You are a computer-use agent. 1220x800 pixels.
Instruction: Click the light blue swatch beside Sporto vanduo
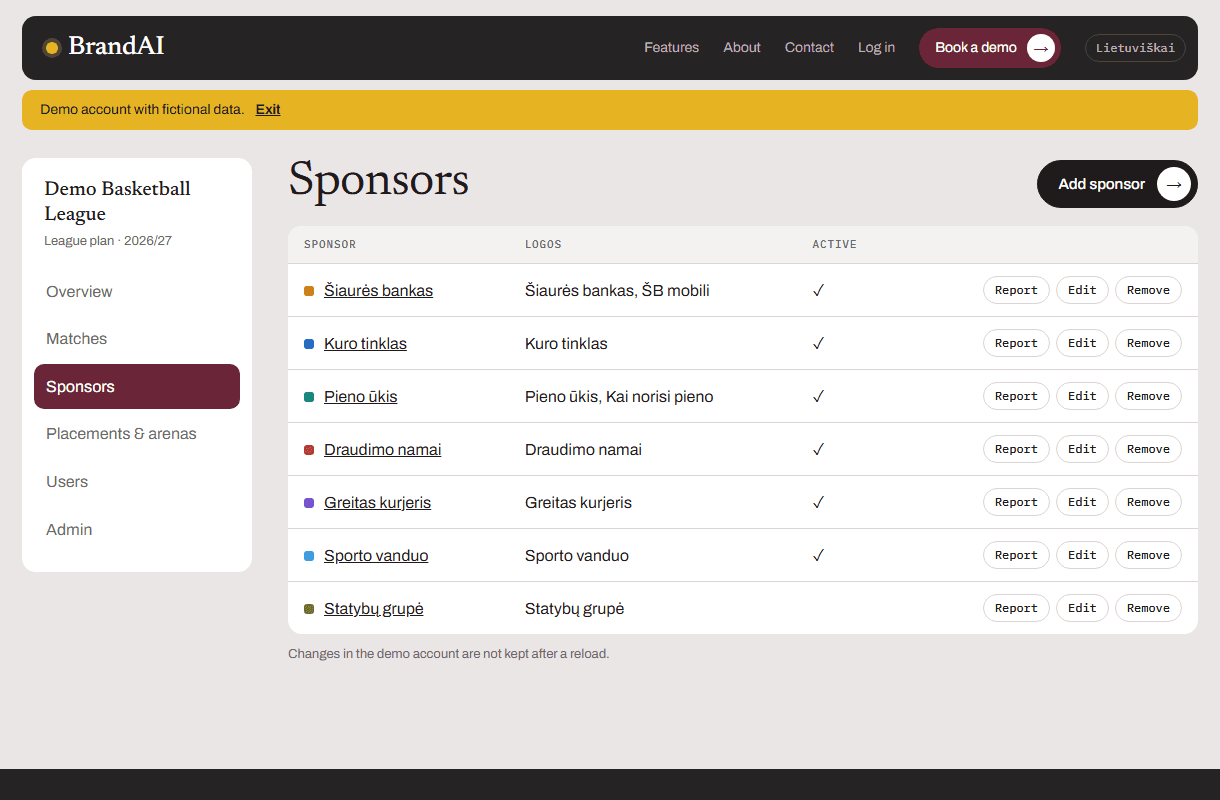(x=309, y=556)
